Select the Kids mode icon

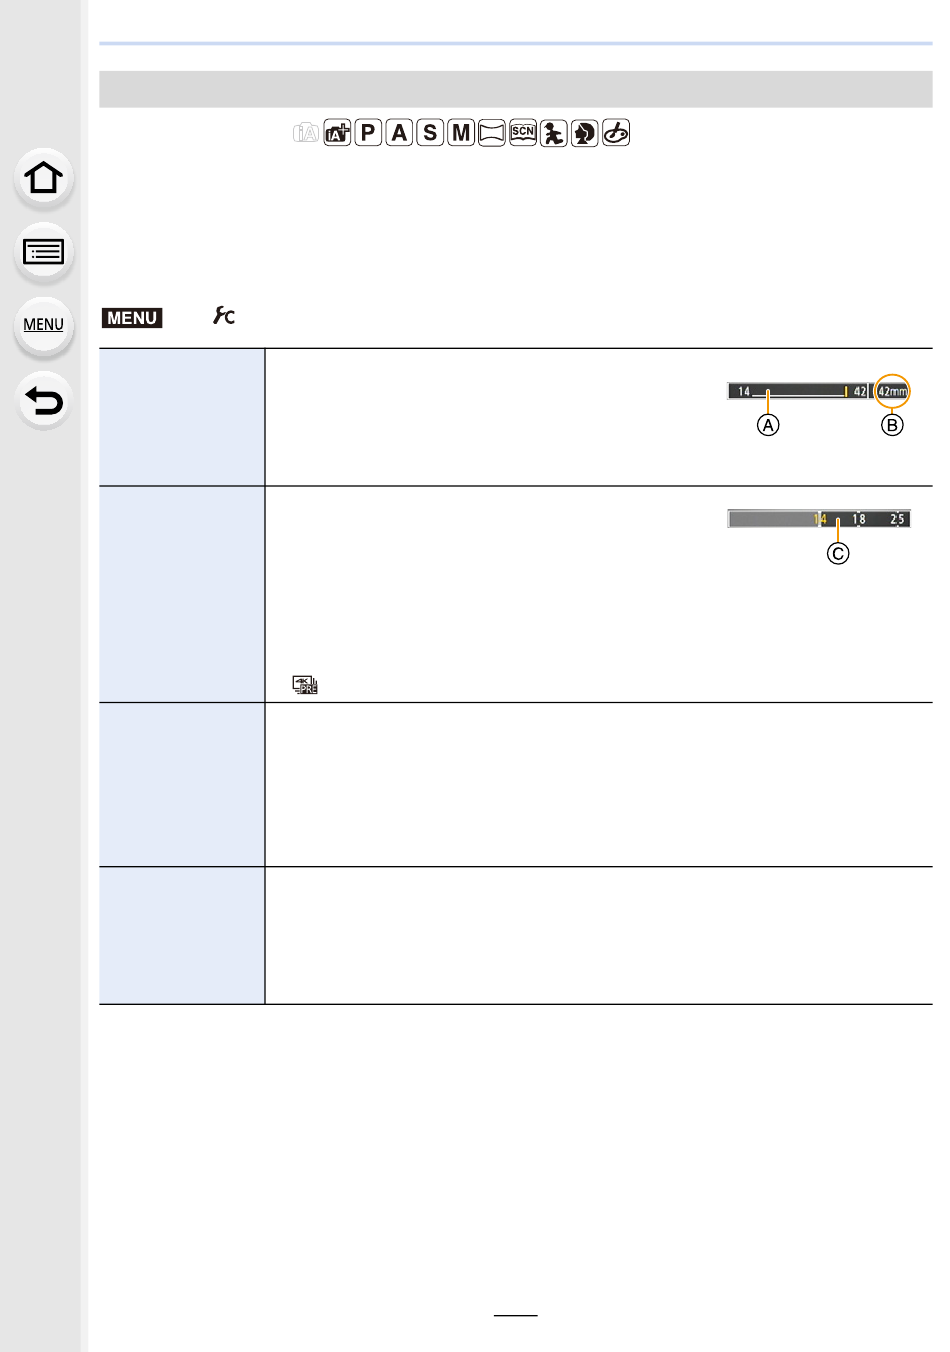tap(554, 133)
